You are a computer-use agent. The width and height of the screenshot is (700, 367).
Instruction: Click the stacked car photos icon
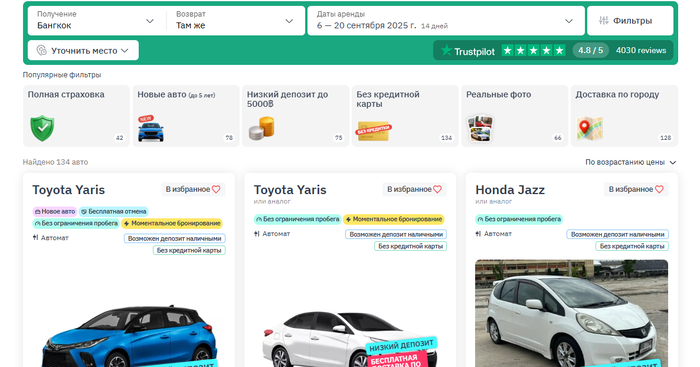[480, 129]
